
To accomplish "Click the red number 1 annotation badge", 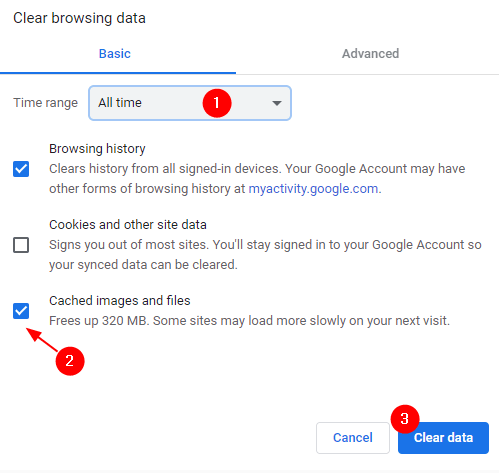I will [x=217, y=103].
